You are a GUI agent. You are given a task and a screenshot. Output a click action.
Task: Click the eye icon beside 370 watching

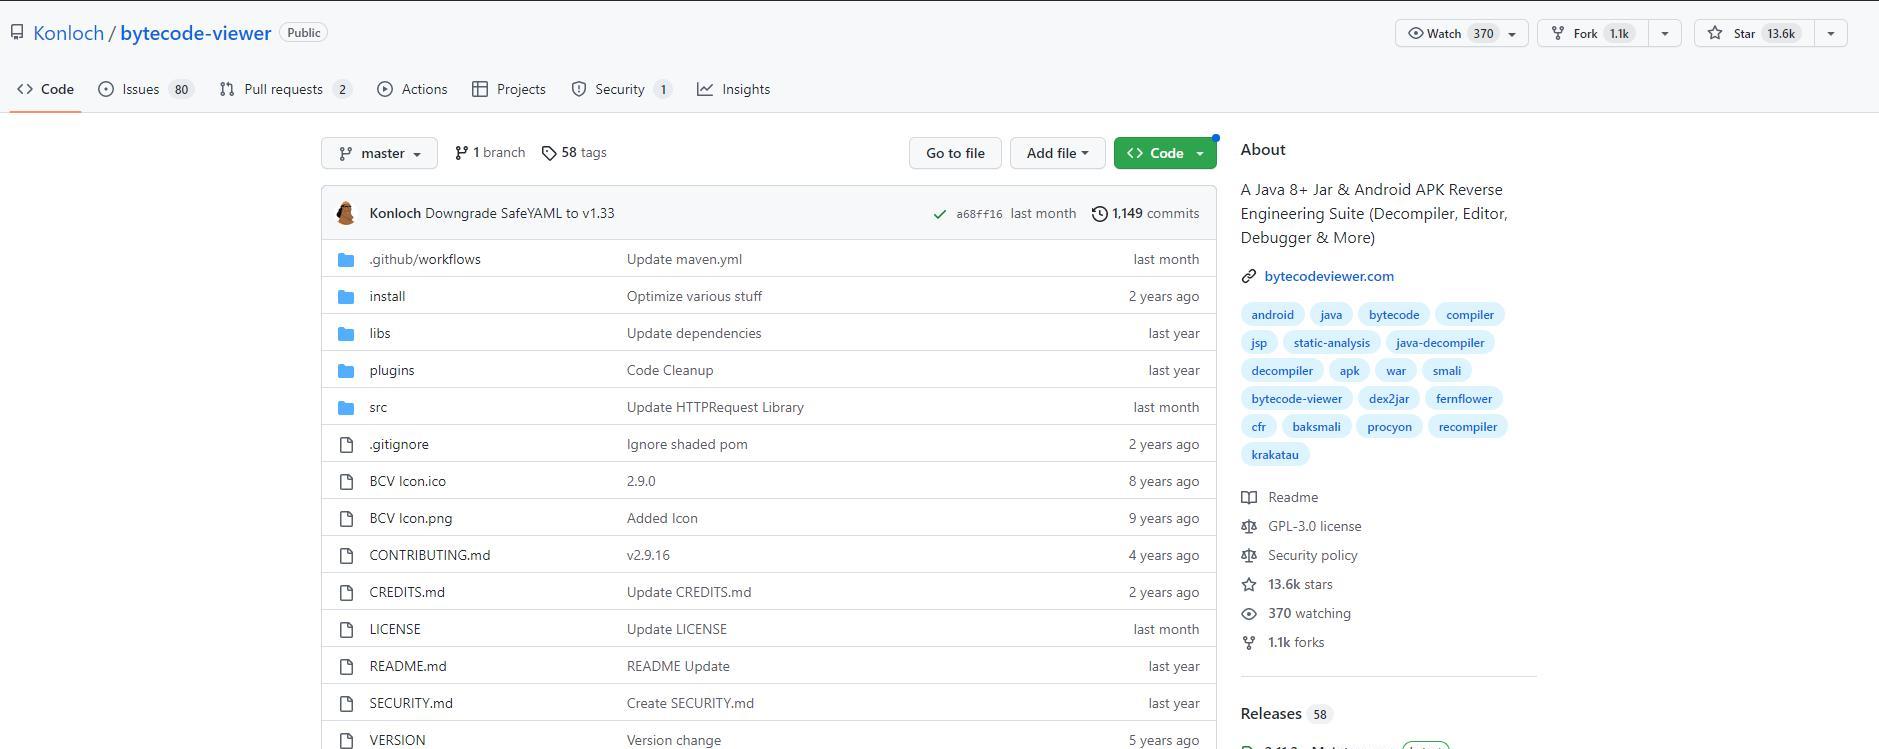pos(1249,614)
